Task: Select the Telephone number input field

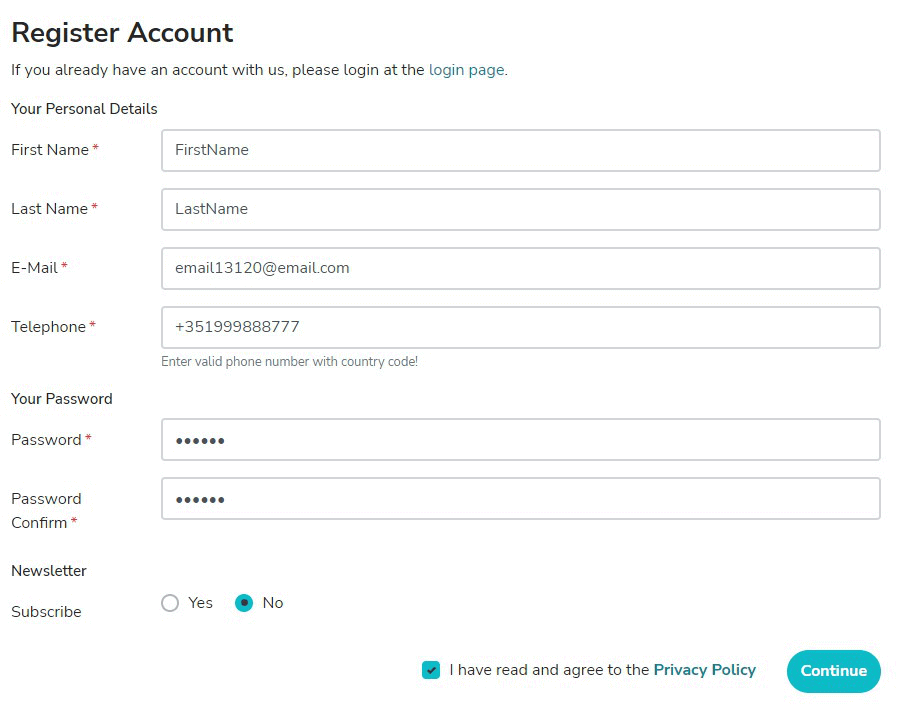Action: pyautogui.click(x=520, y=327)
